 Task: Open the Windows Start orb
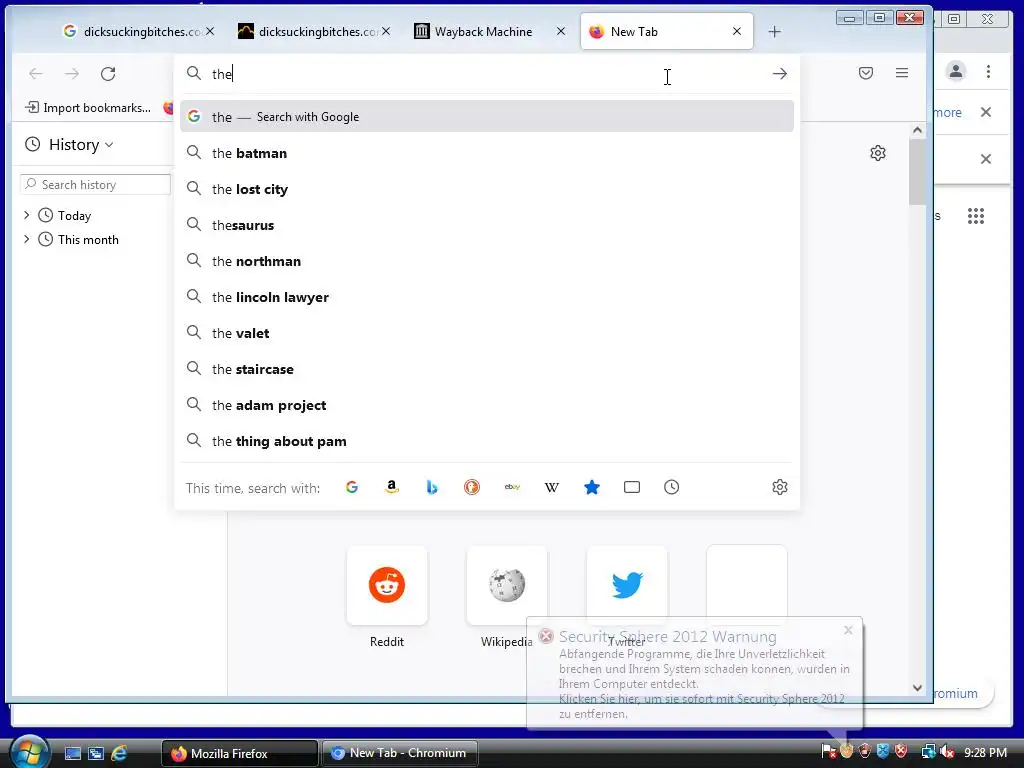click(x=30, y=752)
